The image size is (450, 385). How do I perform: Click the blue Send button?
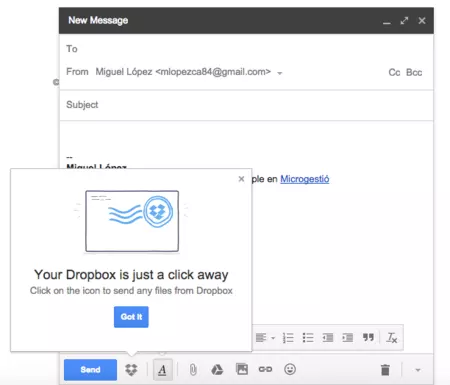point(90,370)
